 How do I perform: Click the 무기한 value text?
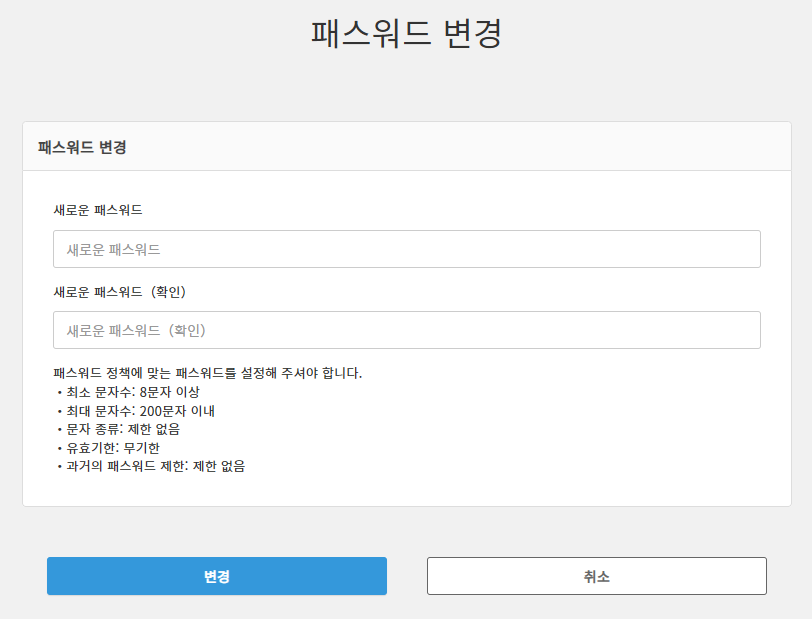[139, 448]
